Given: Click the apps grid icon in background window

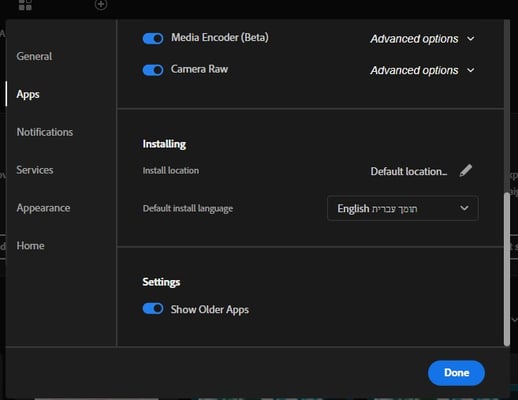Looking at the screenshot, I should point(25,5).
